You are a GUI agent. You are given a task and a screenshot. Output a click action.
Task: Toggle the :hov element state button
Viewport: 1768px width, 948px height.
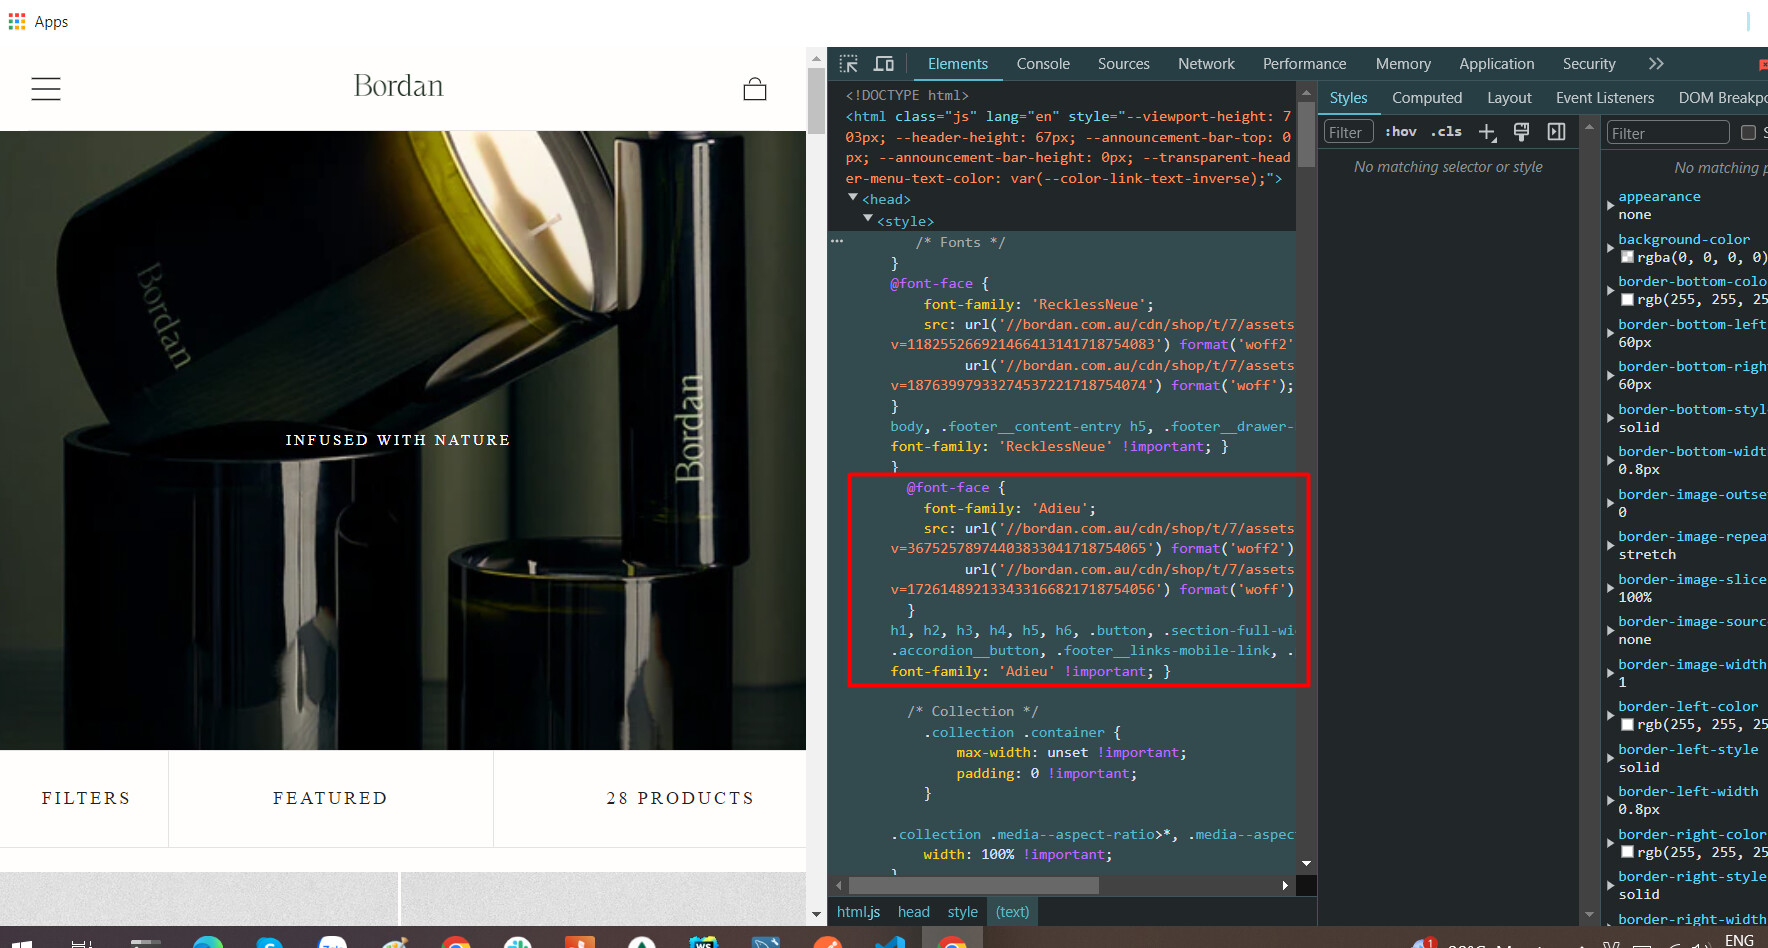click(x=1400, y=132)
